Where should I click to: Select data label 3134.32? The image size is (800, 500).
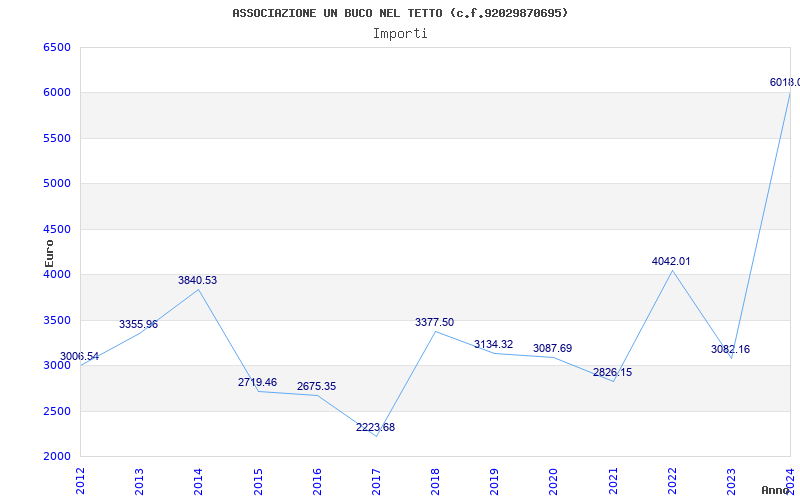coord(493,344)
